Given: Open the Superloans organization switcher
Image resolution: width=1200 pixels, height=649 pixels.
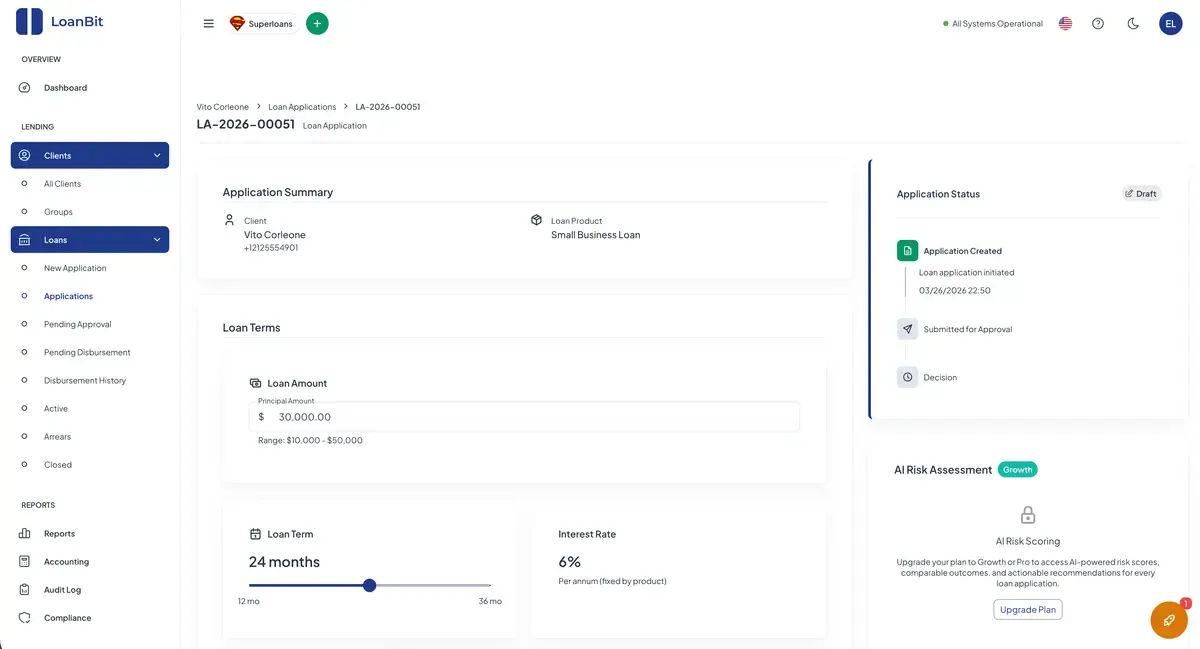Looking at the screenshot, I should pyautogui.click(x=262, y=23).
